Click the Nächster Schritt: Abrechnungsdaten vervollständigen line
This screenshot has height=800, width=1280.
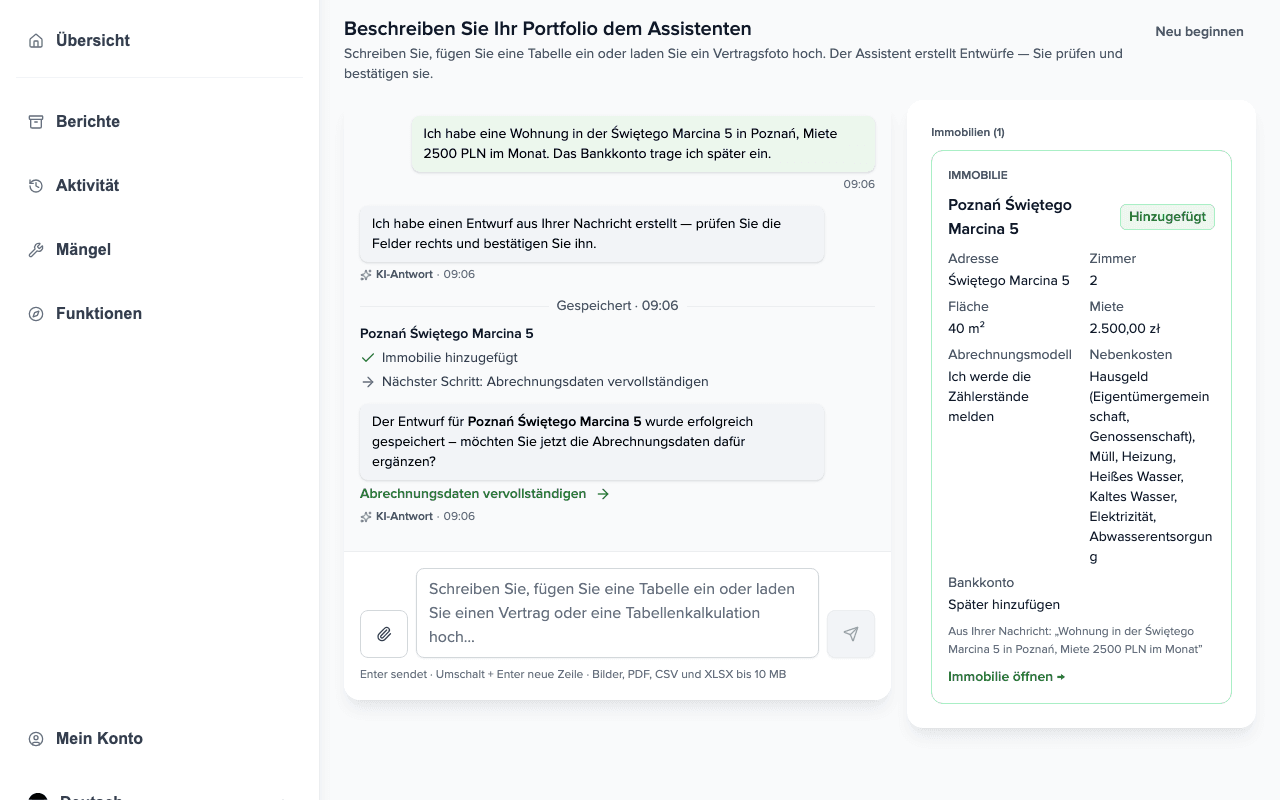click(x=545, y=382)
